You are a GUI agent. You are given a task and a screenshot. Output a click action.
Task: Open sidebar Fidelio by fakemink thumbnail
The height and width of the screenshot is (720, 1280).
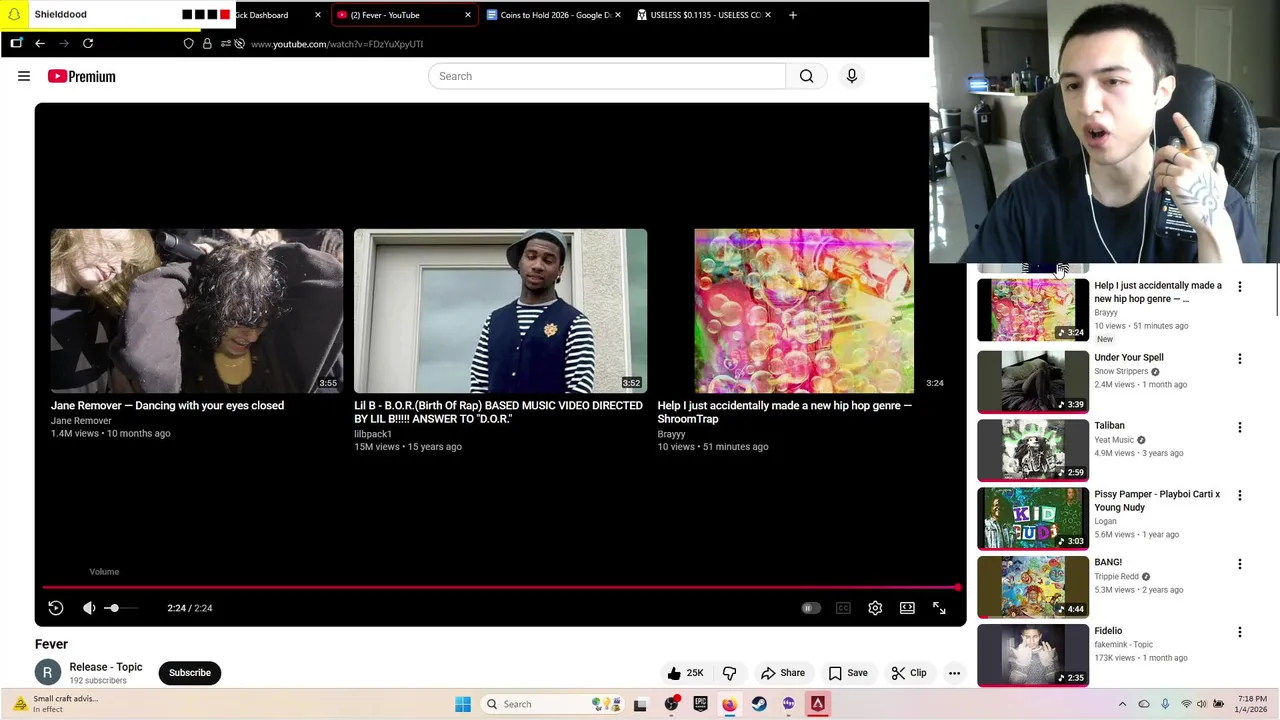click(x=1033, y=655)
